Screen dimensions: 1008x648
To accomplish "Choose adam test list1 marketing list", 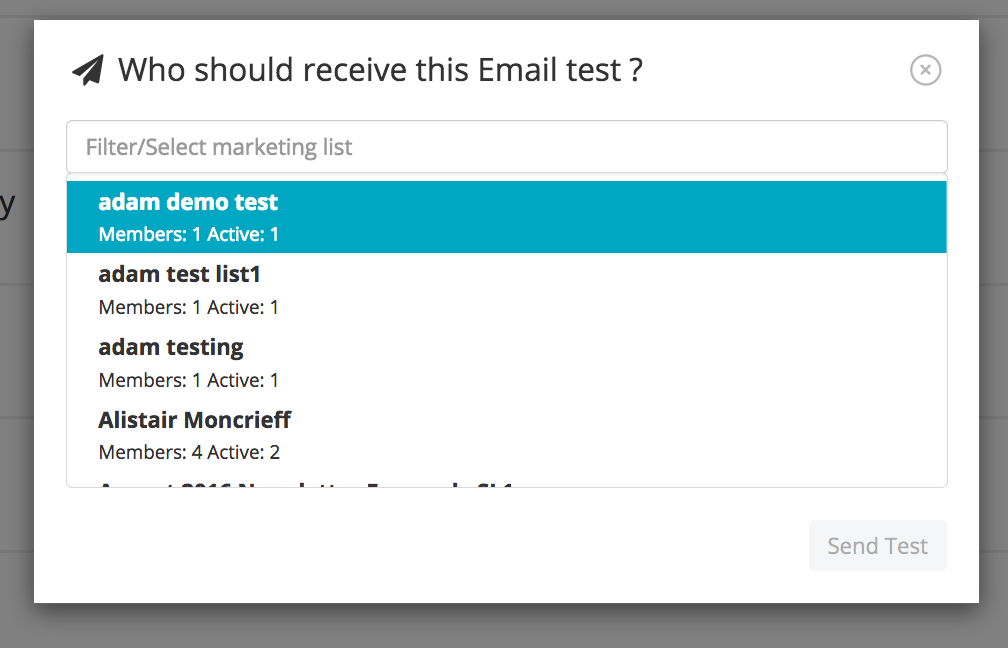I will pos(507,289).
